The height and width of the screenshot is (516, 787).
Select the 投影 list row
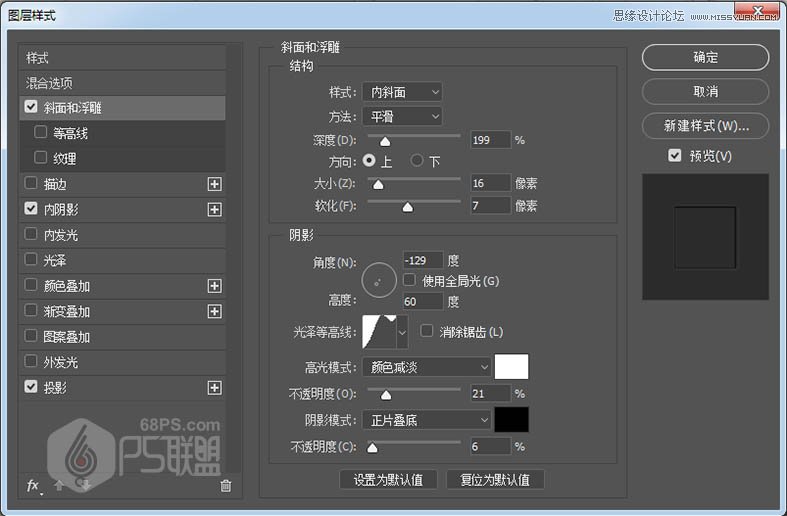tap(122, 388)
